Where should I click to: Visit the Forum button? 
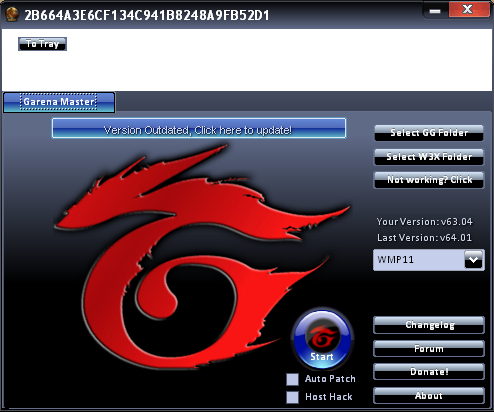click(429, 349)
